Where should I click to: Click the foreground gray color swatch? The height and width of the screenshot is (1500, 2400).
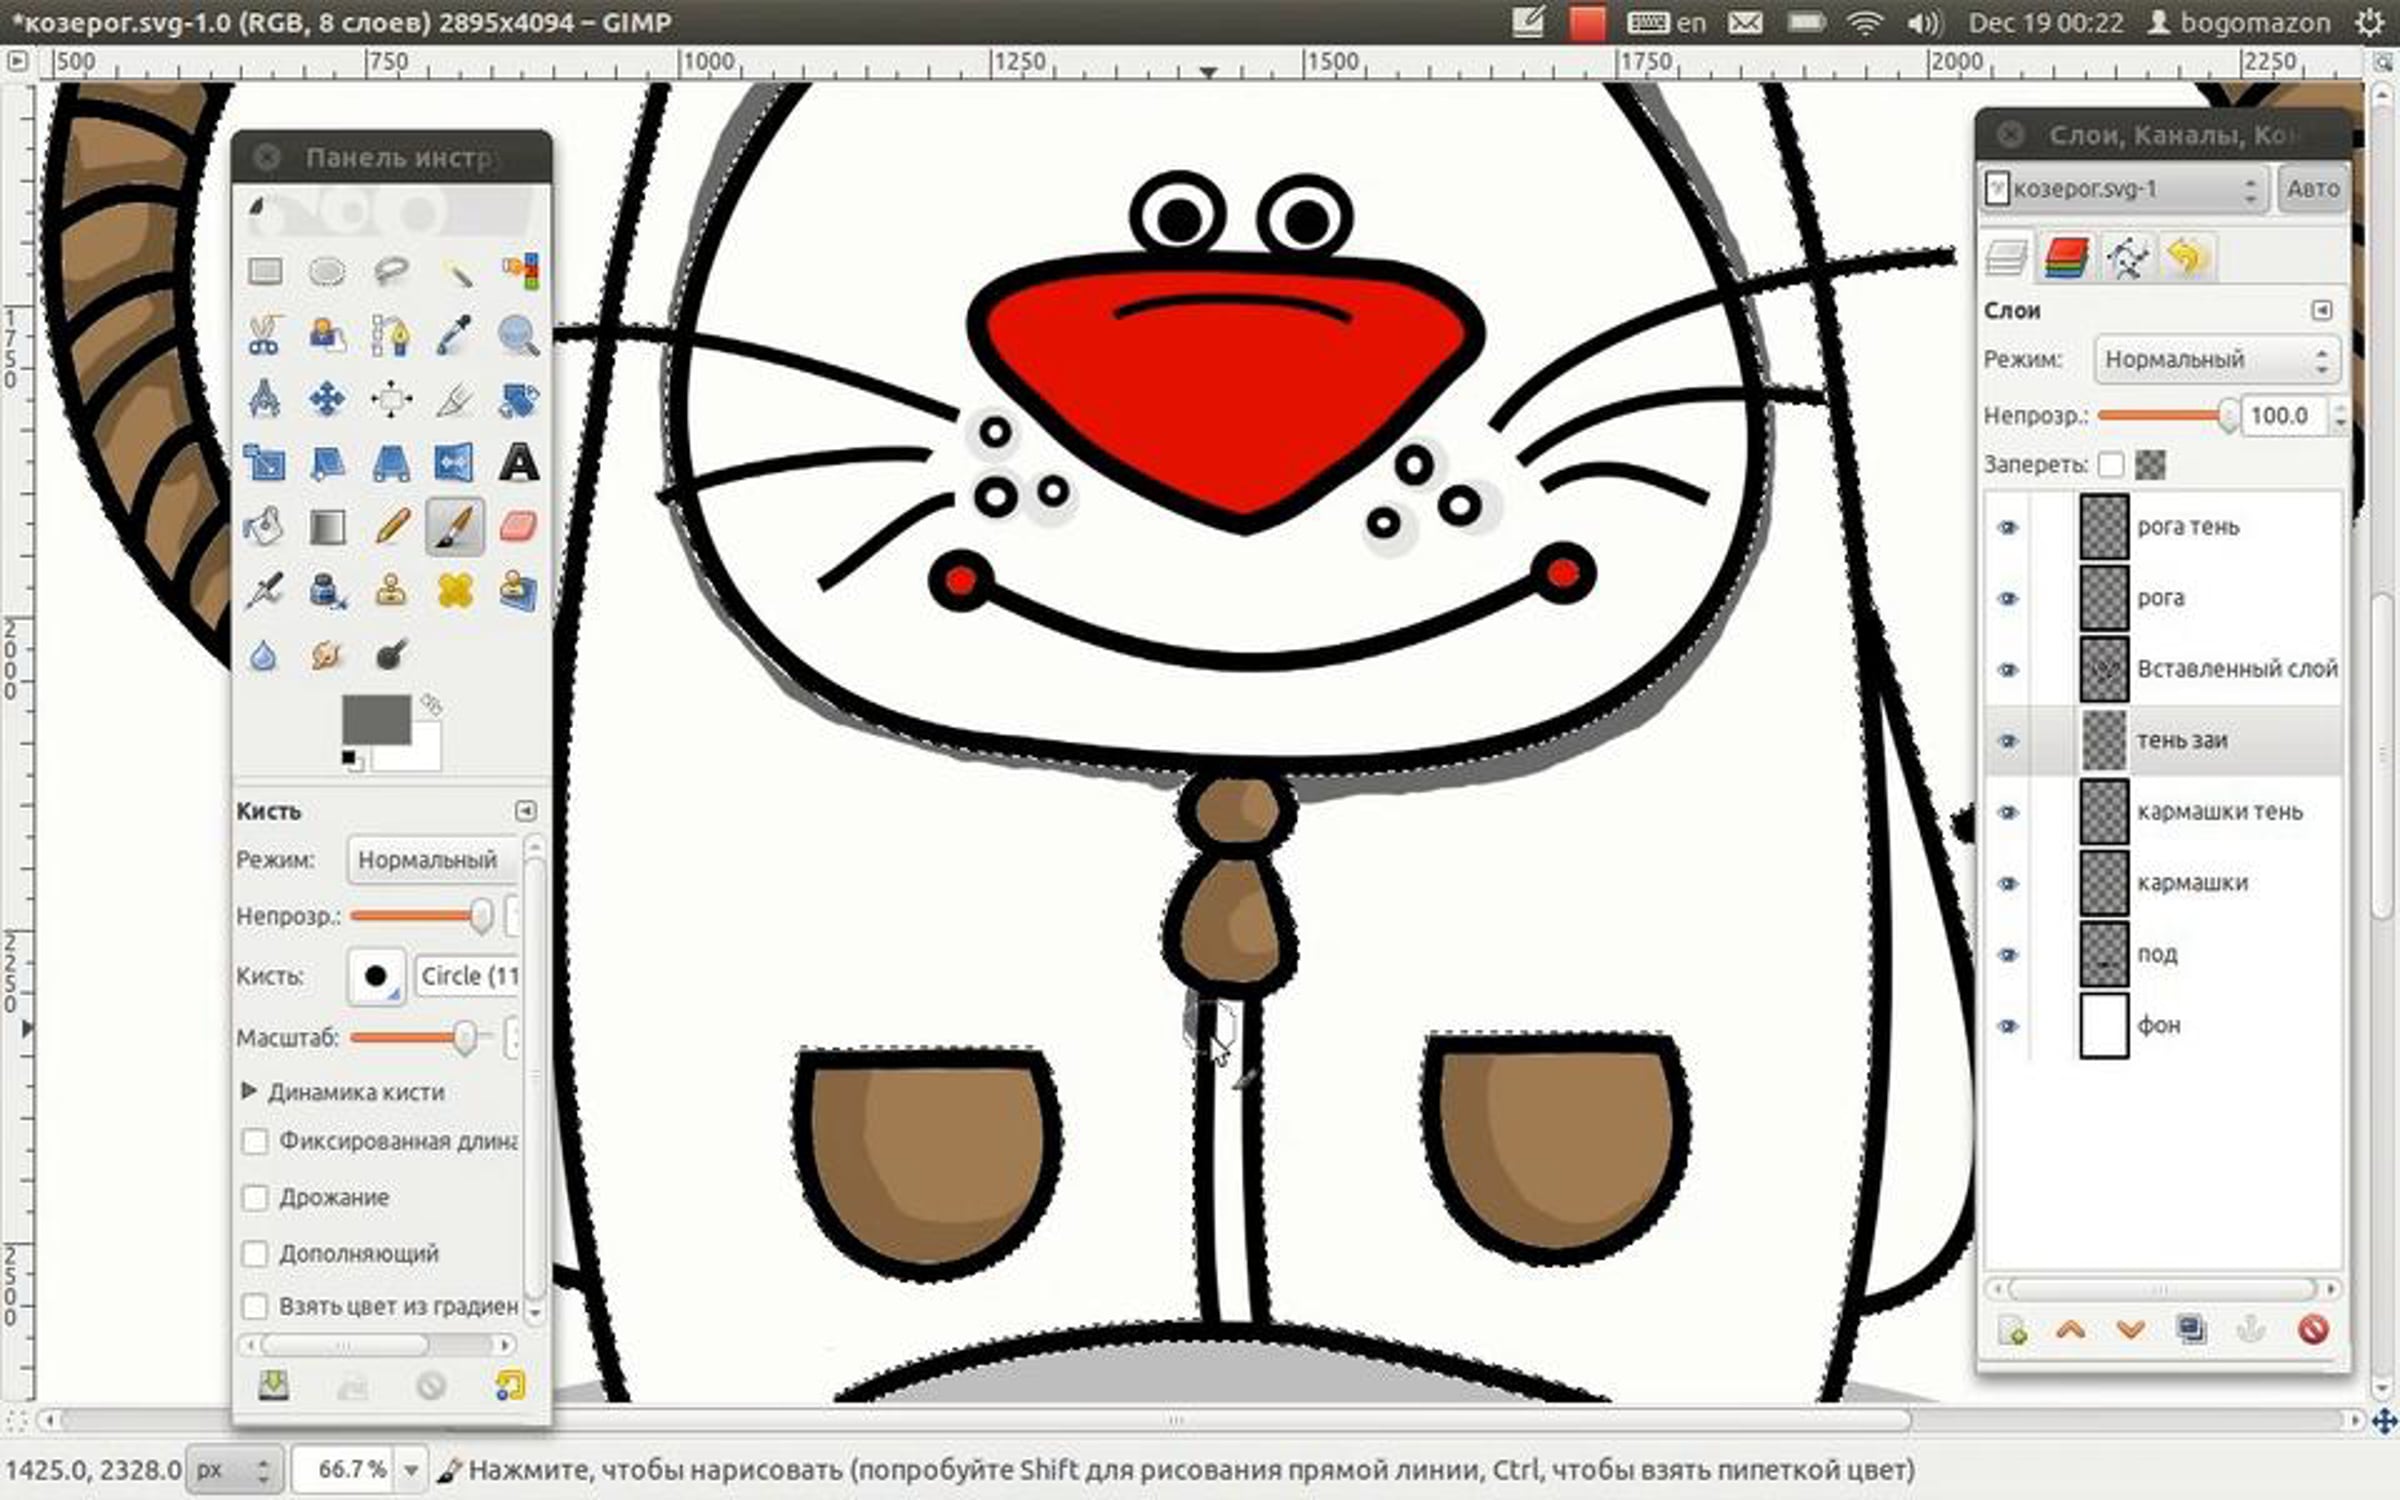[x=375, y=718]
